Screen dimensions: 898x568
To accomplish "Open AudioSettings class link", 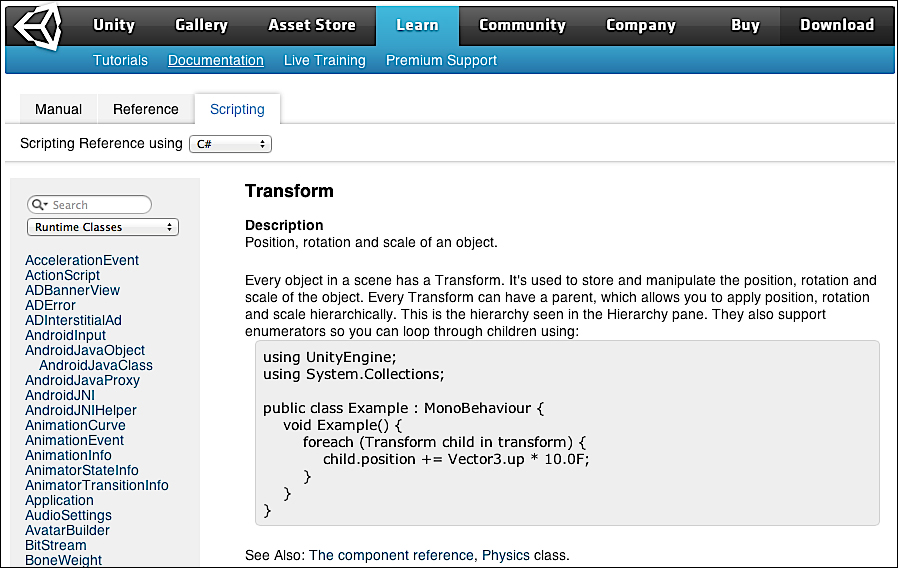I will pyautogui.click(x=68, y=515).
